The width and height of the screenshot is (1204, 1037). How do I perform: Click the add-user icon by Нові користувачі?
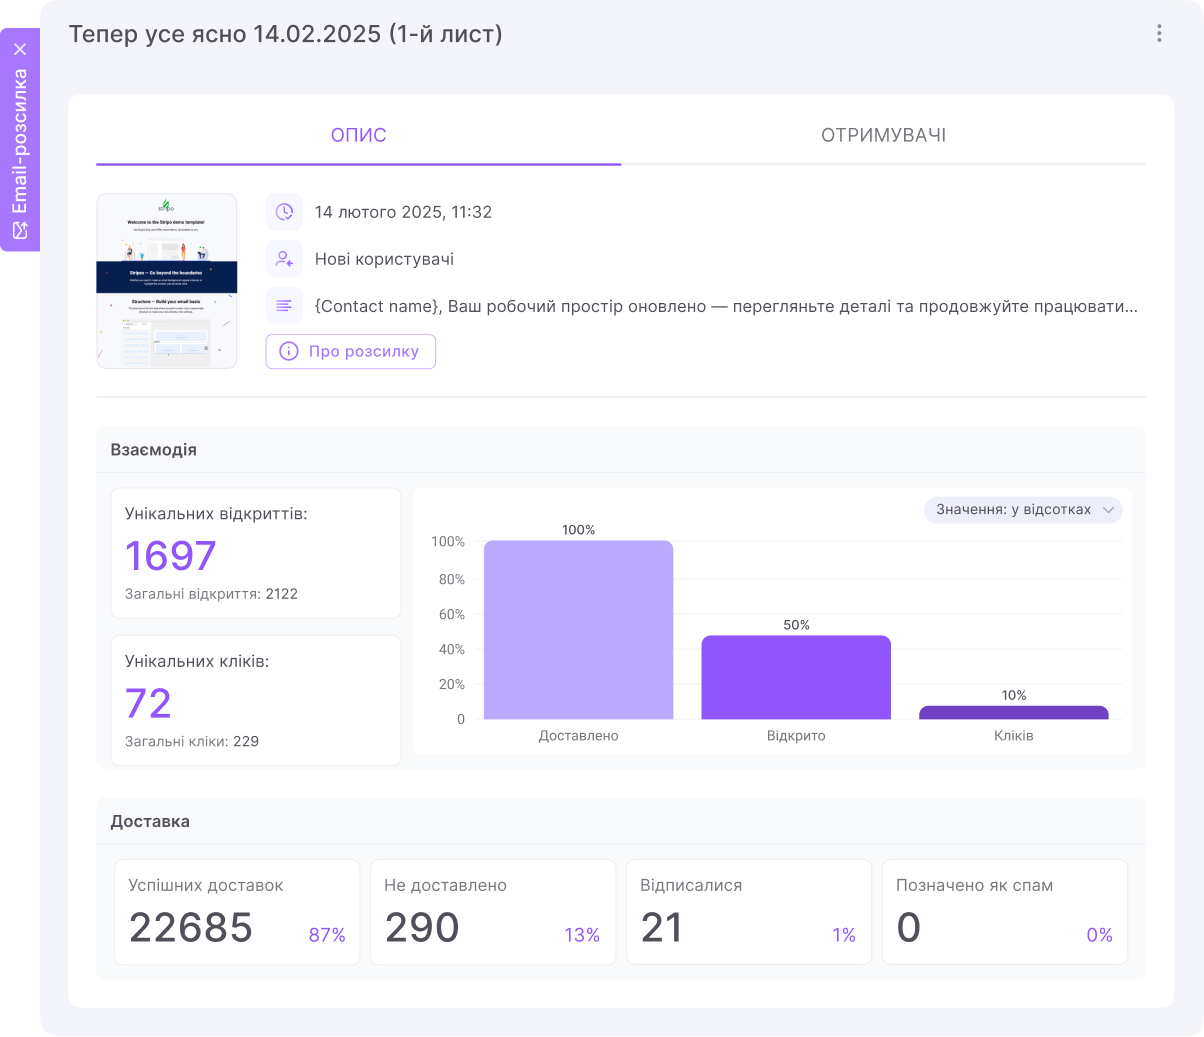click(x=284, y=259)
